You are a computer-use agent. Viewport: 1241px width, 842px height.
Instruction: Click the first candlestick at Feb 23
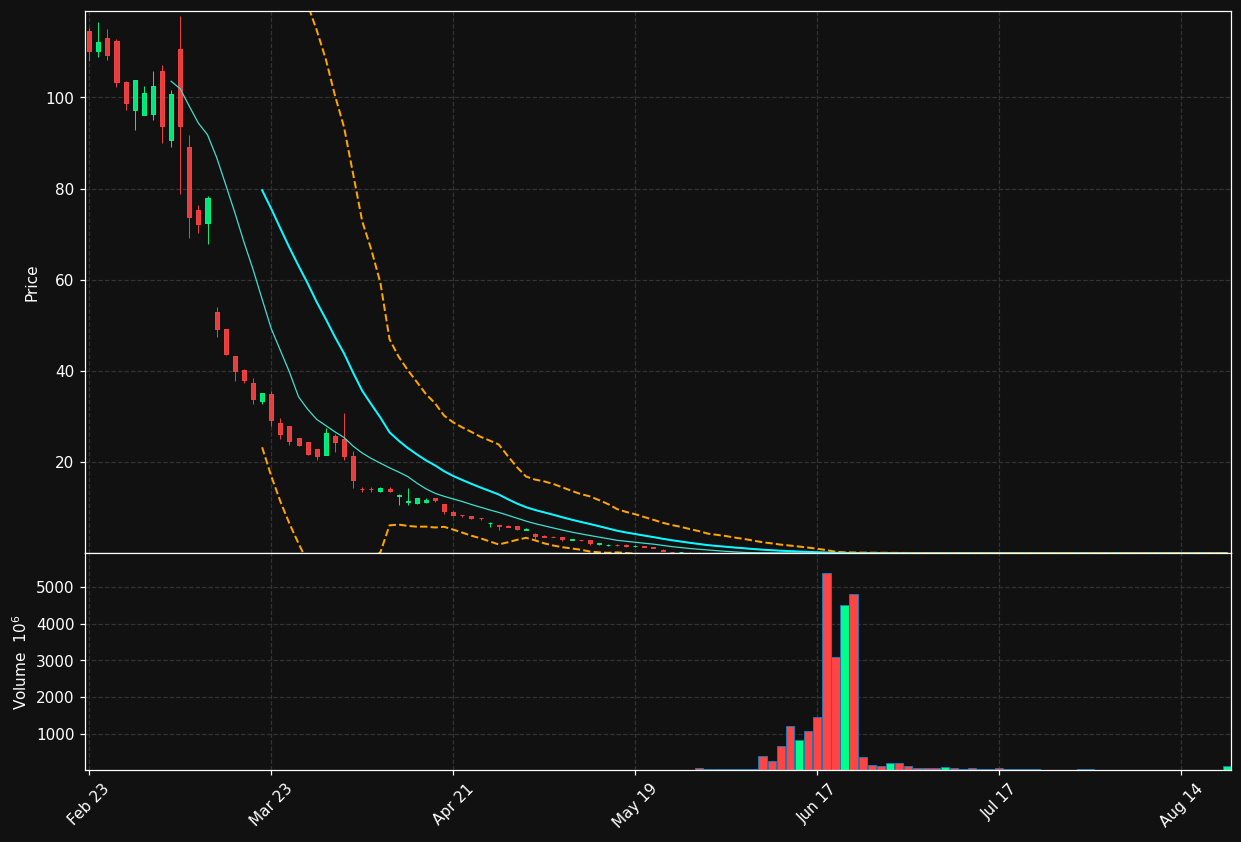(x=89, y=41)
